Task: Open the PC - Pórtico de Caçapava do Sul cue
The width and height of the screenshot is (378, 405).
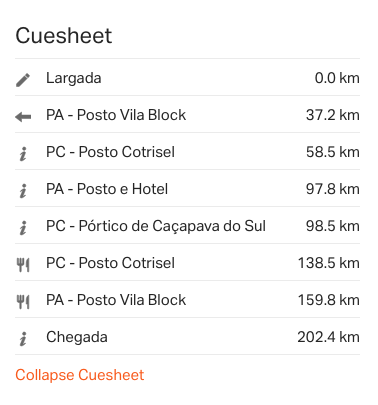Action: pos(187,225)
